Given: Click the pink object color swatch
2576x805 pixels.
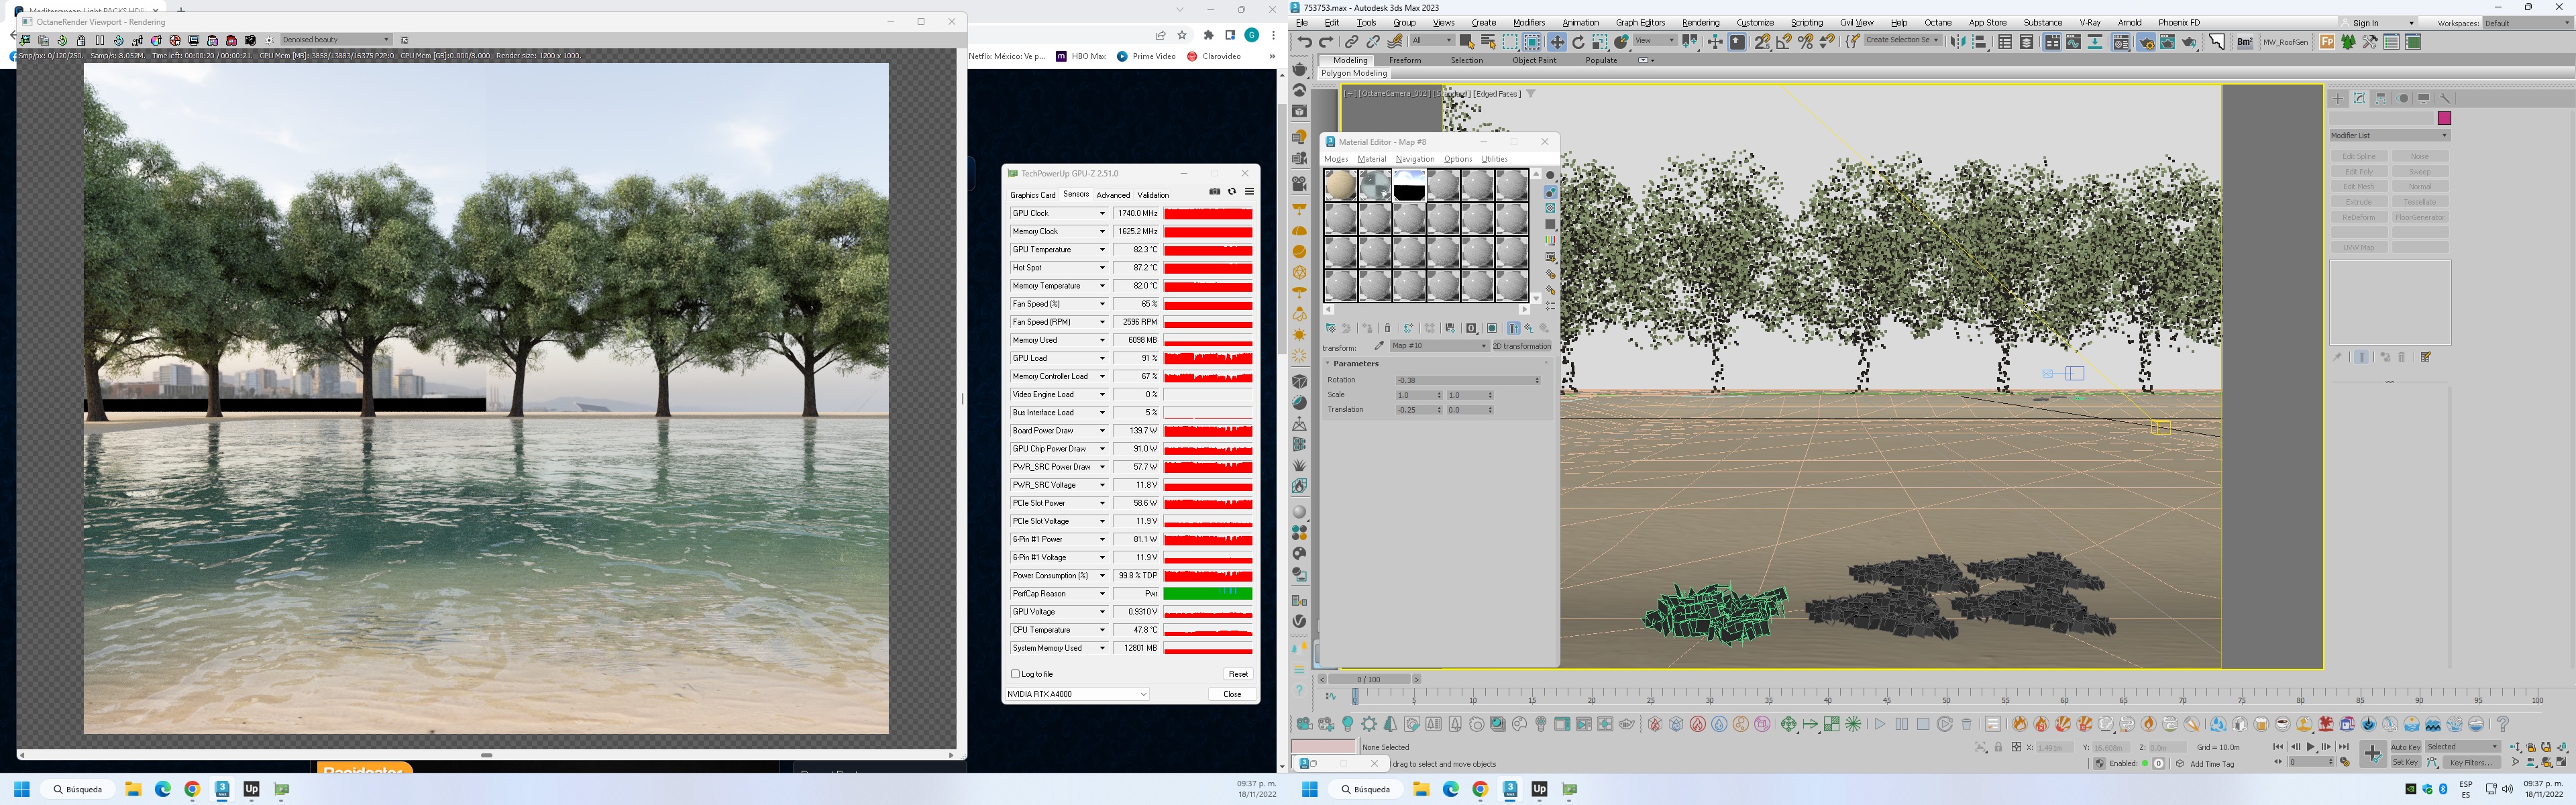Looking at the screenshot, I should click(x=2444, y=118).
